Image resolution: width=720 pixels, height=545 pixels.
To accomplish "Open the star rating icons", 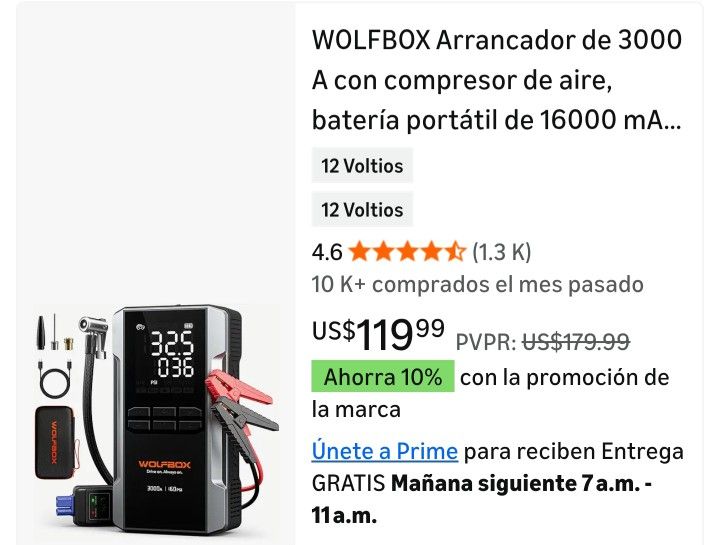I will coord(407,252).
